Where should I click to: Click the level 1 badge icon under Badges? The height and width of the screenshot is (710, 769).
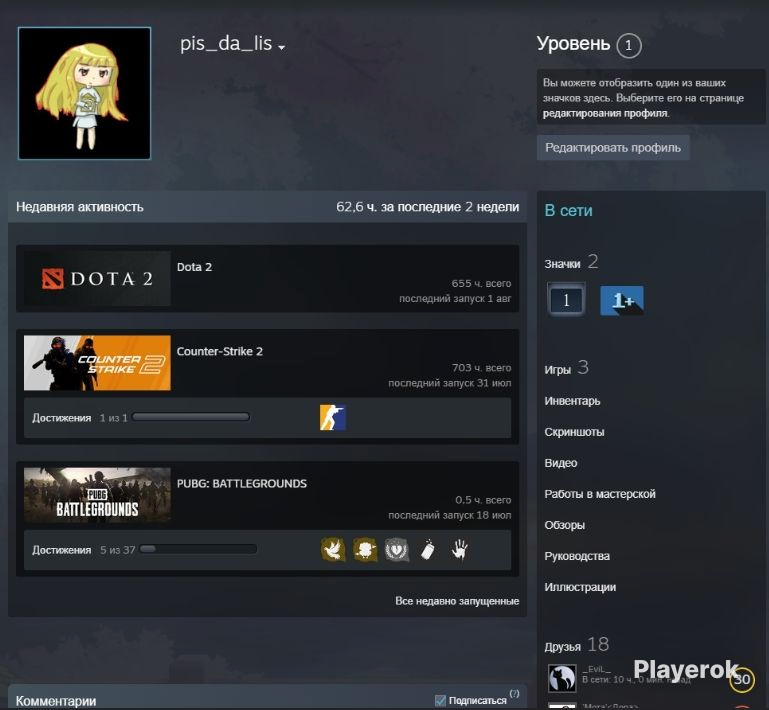pos(566,300)
